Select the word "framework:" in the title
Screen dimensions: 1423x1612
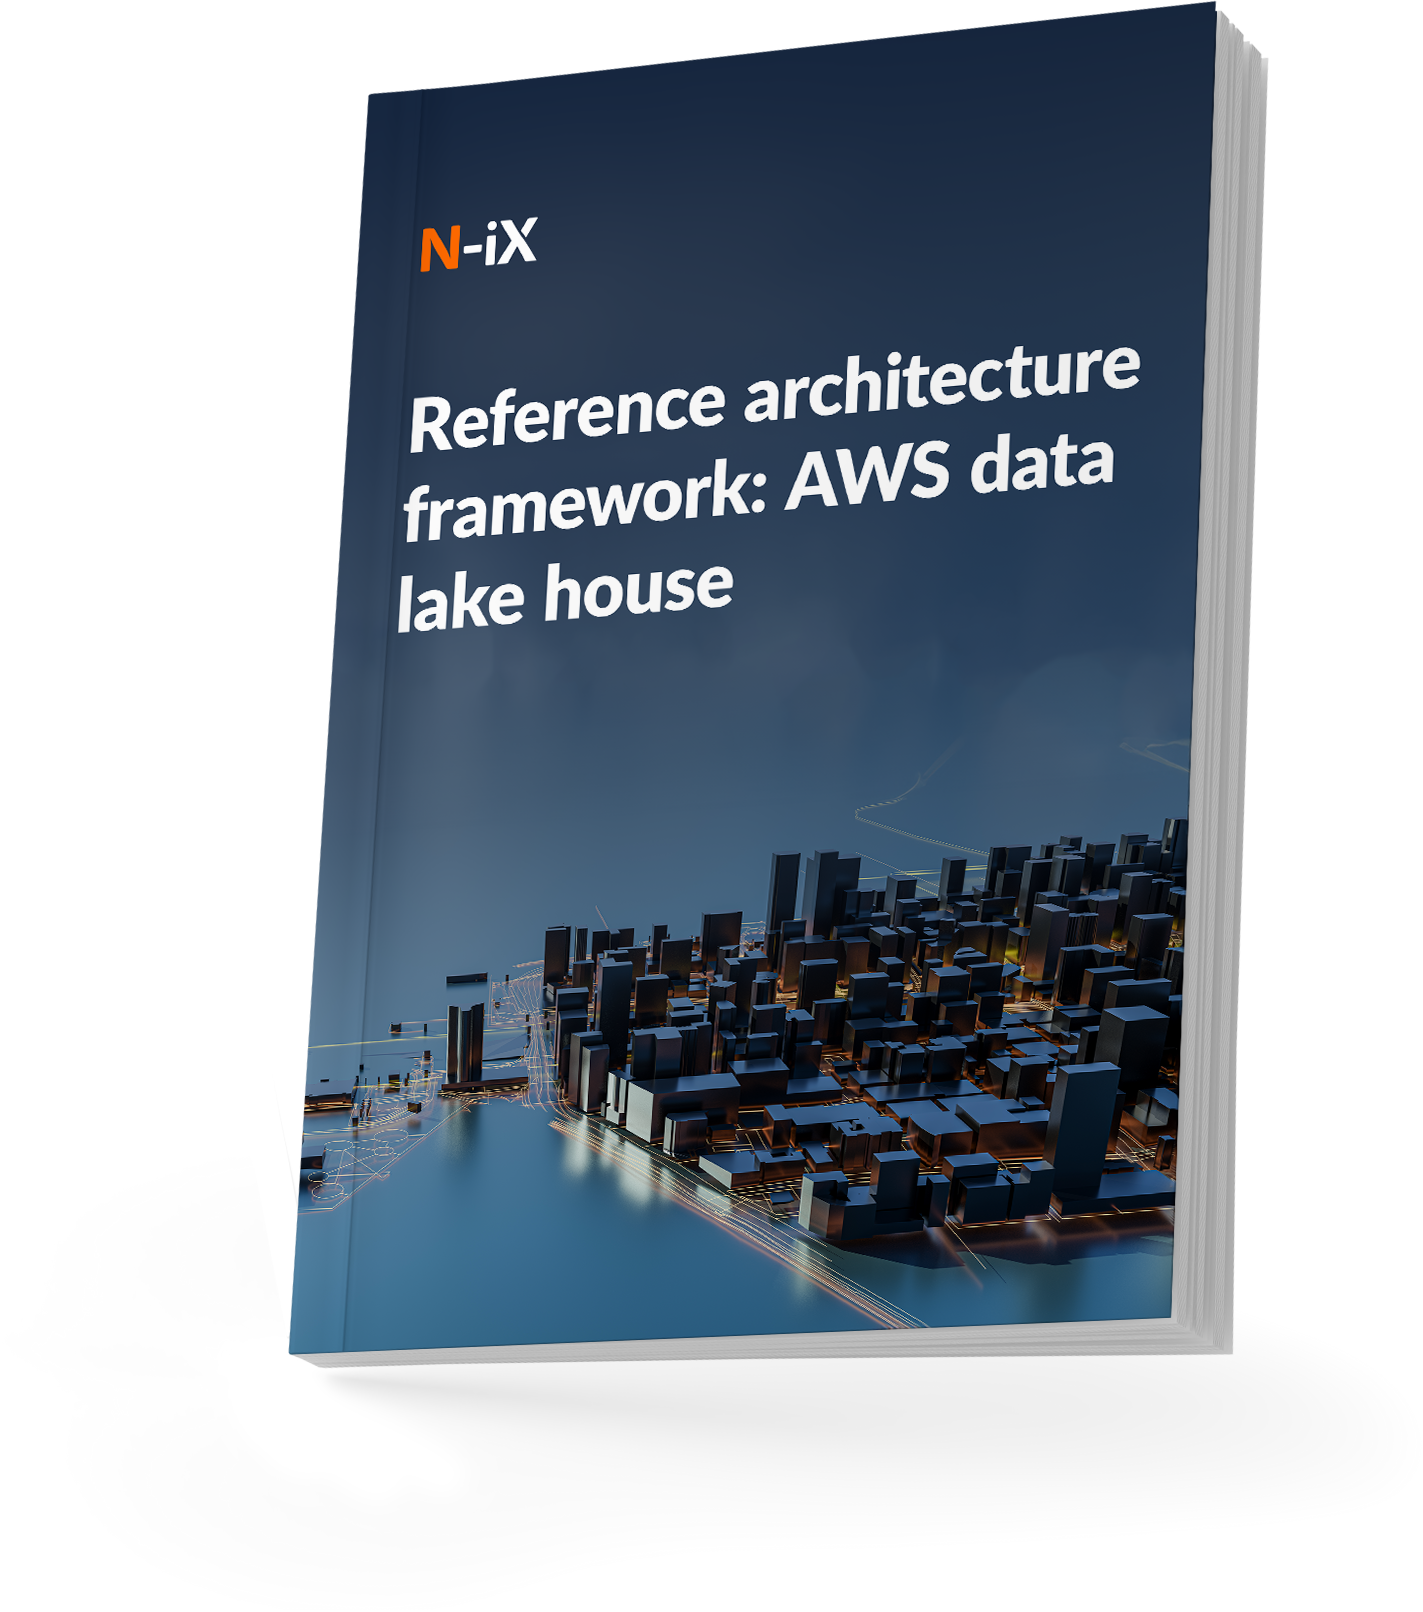point(585,508)
